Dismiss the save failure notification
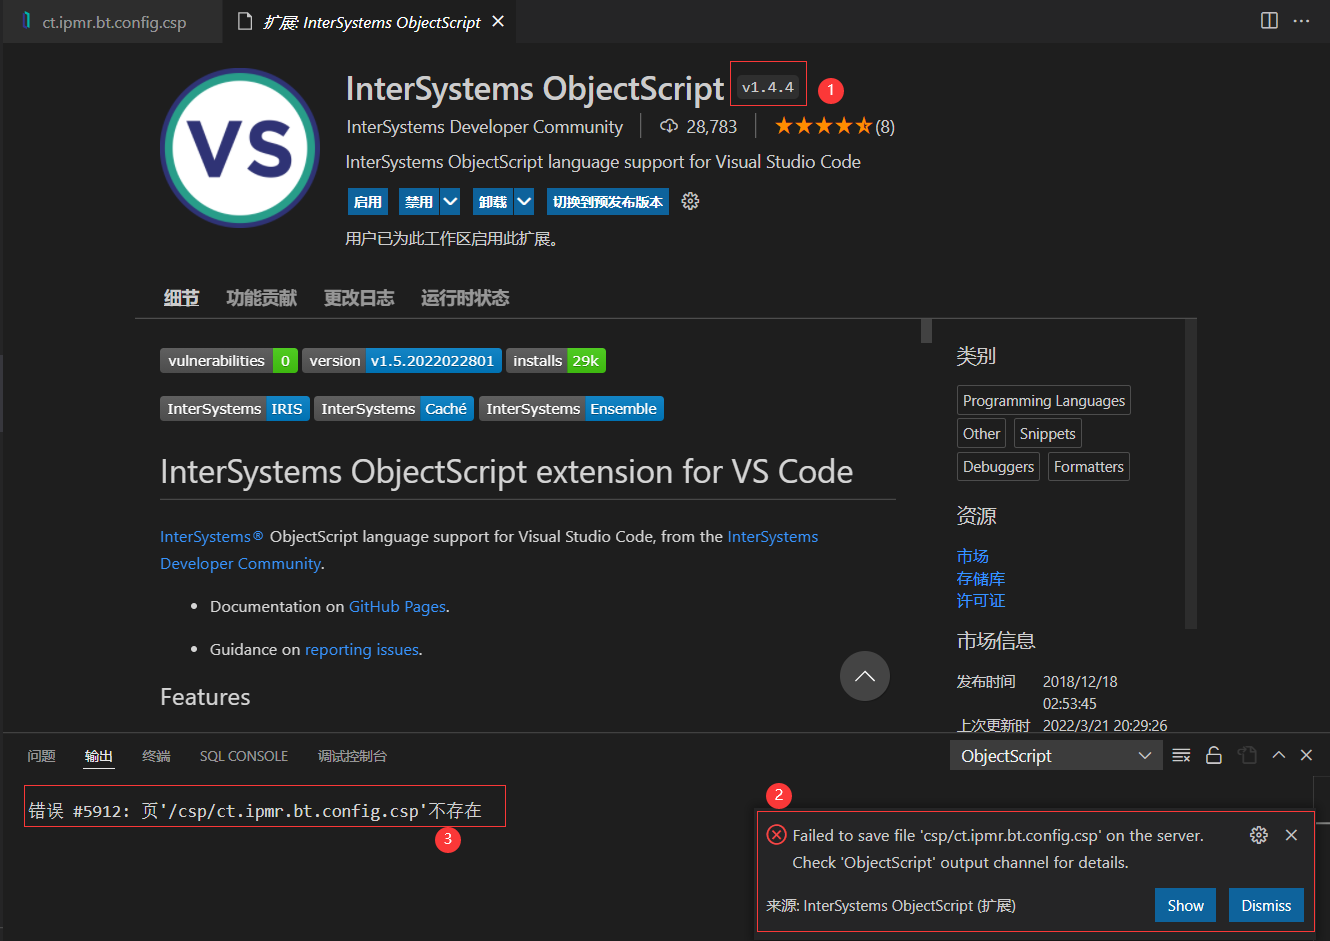The height and width of the screenshot is (941, 1330). [x=1266, y=905]
